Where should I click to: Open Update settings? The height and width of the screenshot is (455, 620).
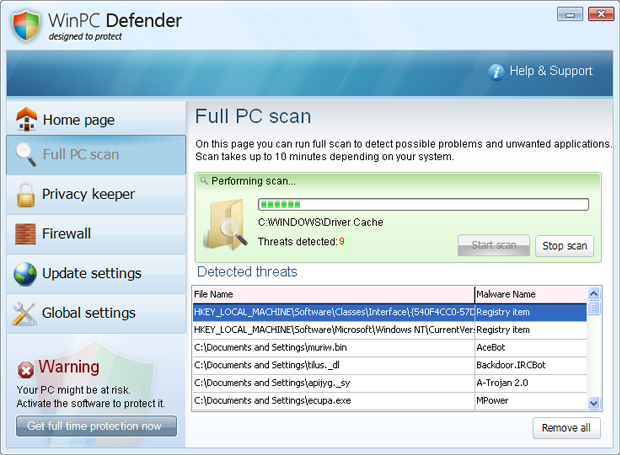tap(96, 274)
